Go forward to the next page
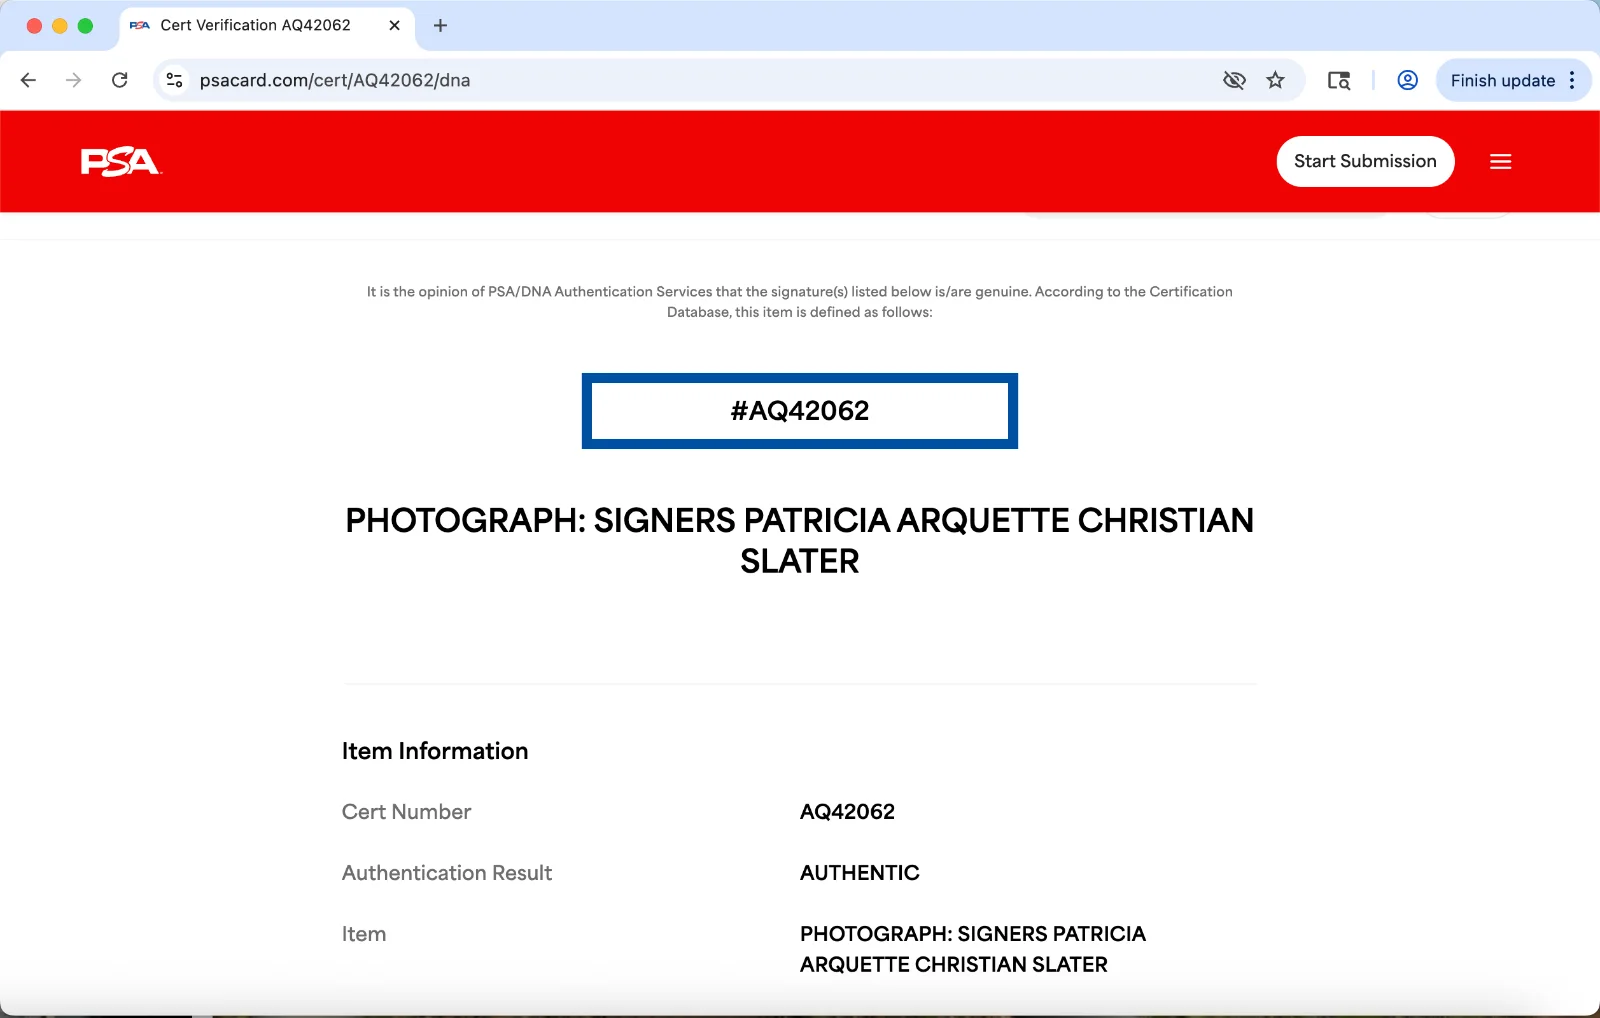Viewport: 1600px width, 1018px height. [x=73, y=80]
